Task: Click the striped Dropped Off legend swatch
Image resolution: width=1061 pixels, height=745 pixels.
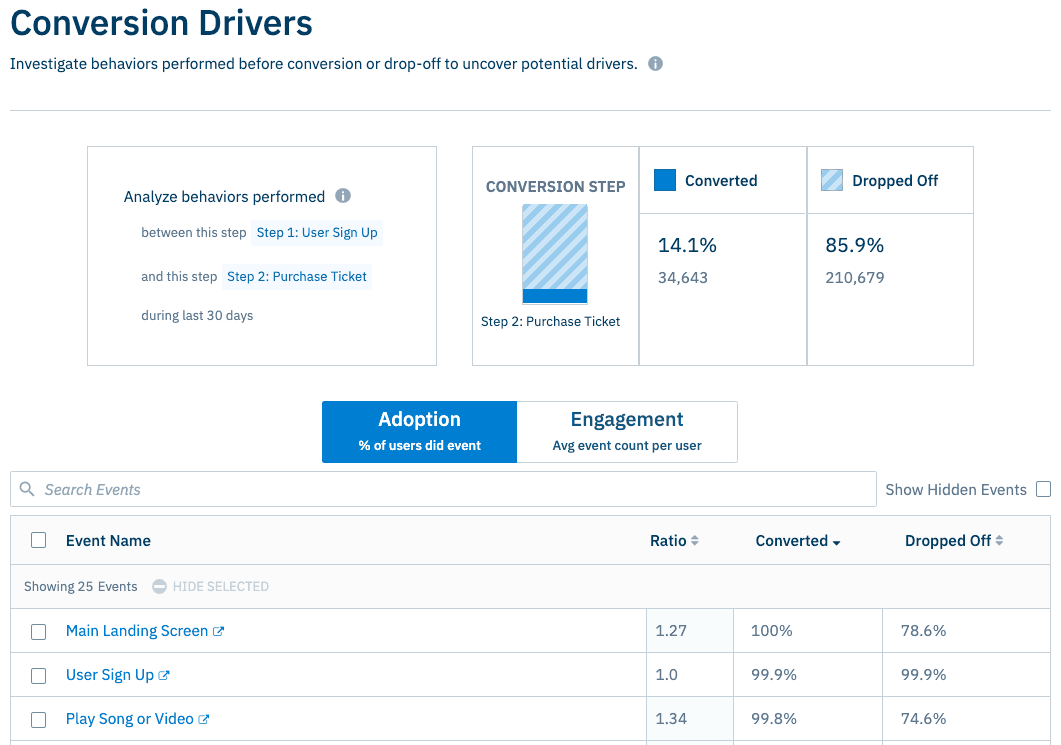Action: coord(830,180)
